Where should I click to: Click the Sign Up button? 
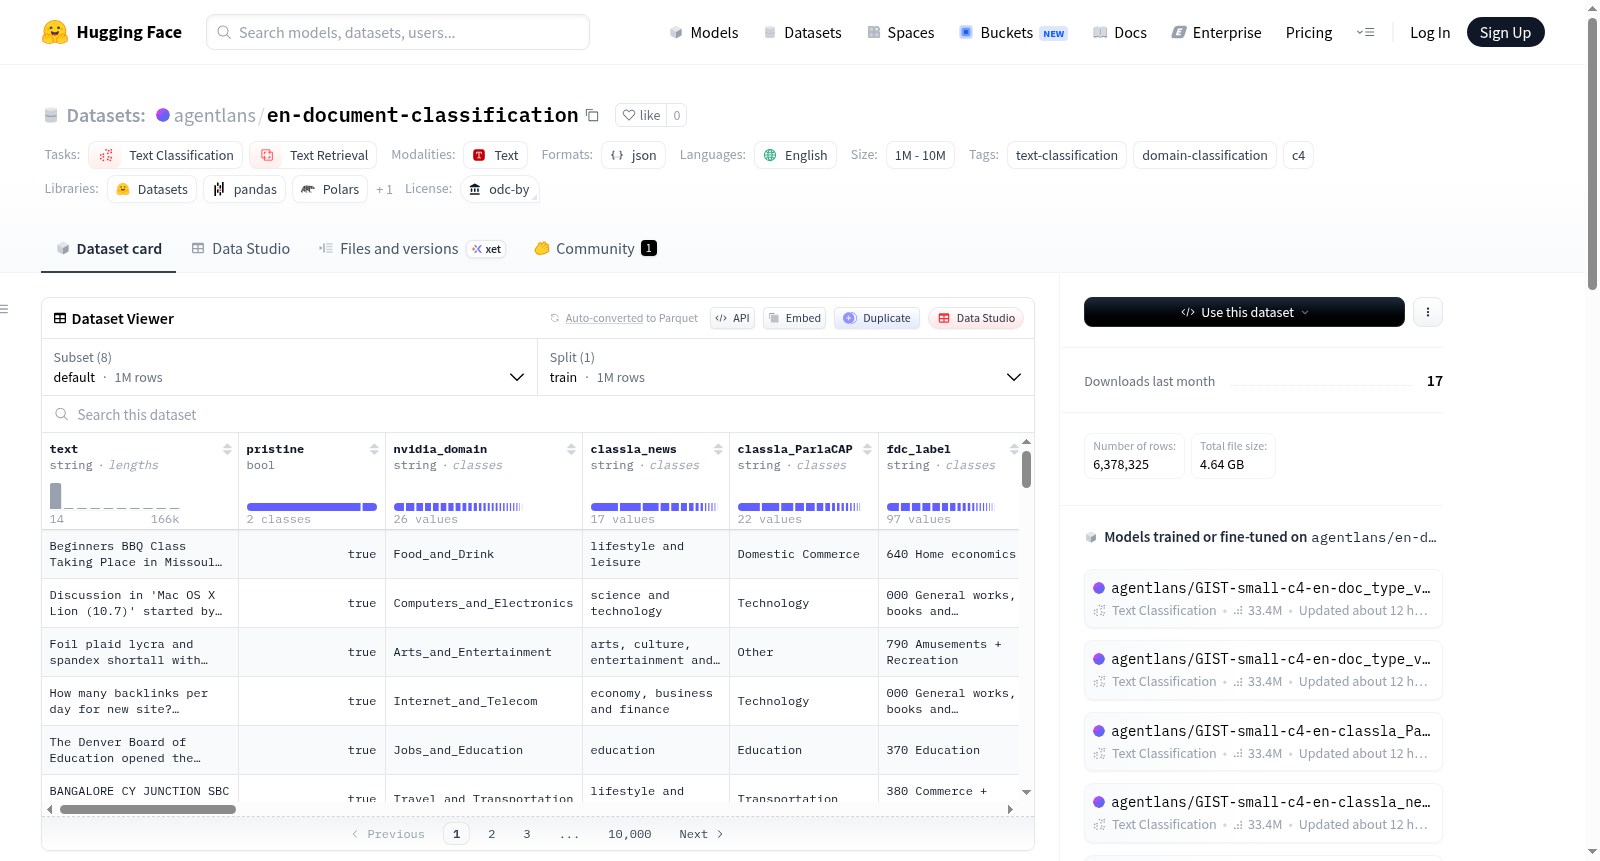pyautogui.click(x=1505, y=32)
